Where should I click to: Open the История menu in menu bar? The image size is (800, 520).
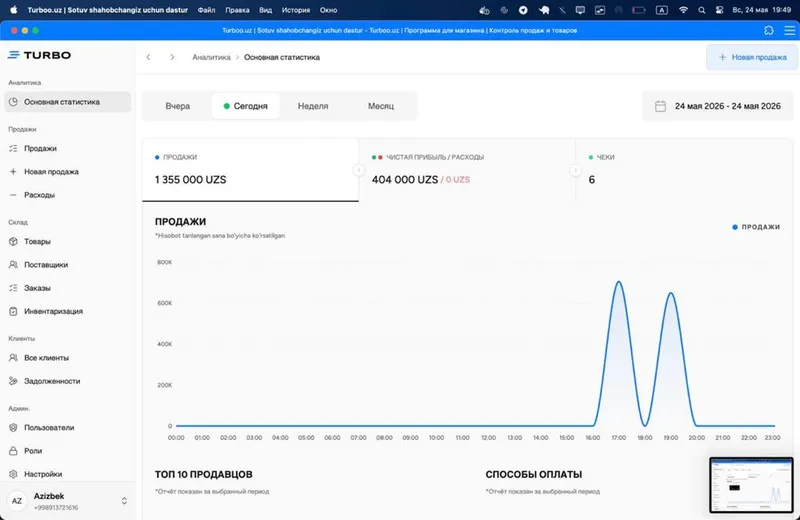(x=296, y=10)
